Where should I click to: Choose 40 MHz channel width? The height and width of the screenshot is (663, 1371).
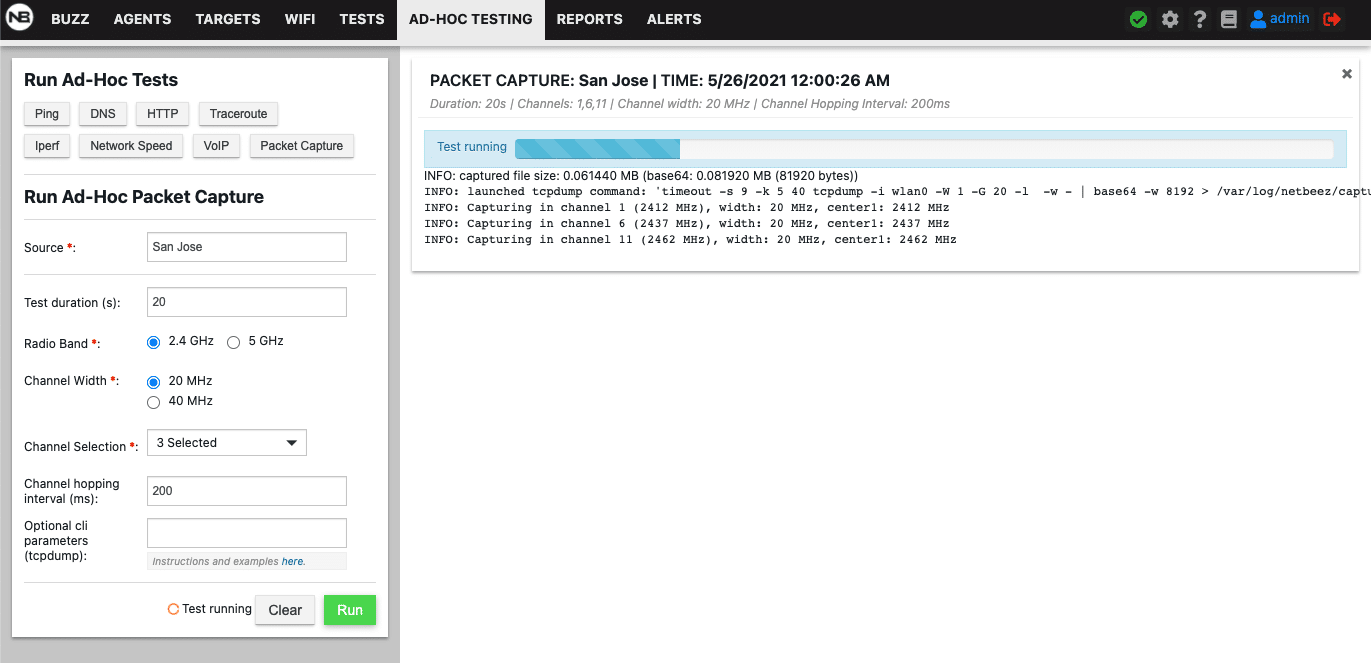tap(153, 402)
